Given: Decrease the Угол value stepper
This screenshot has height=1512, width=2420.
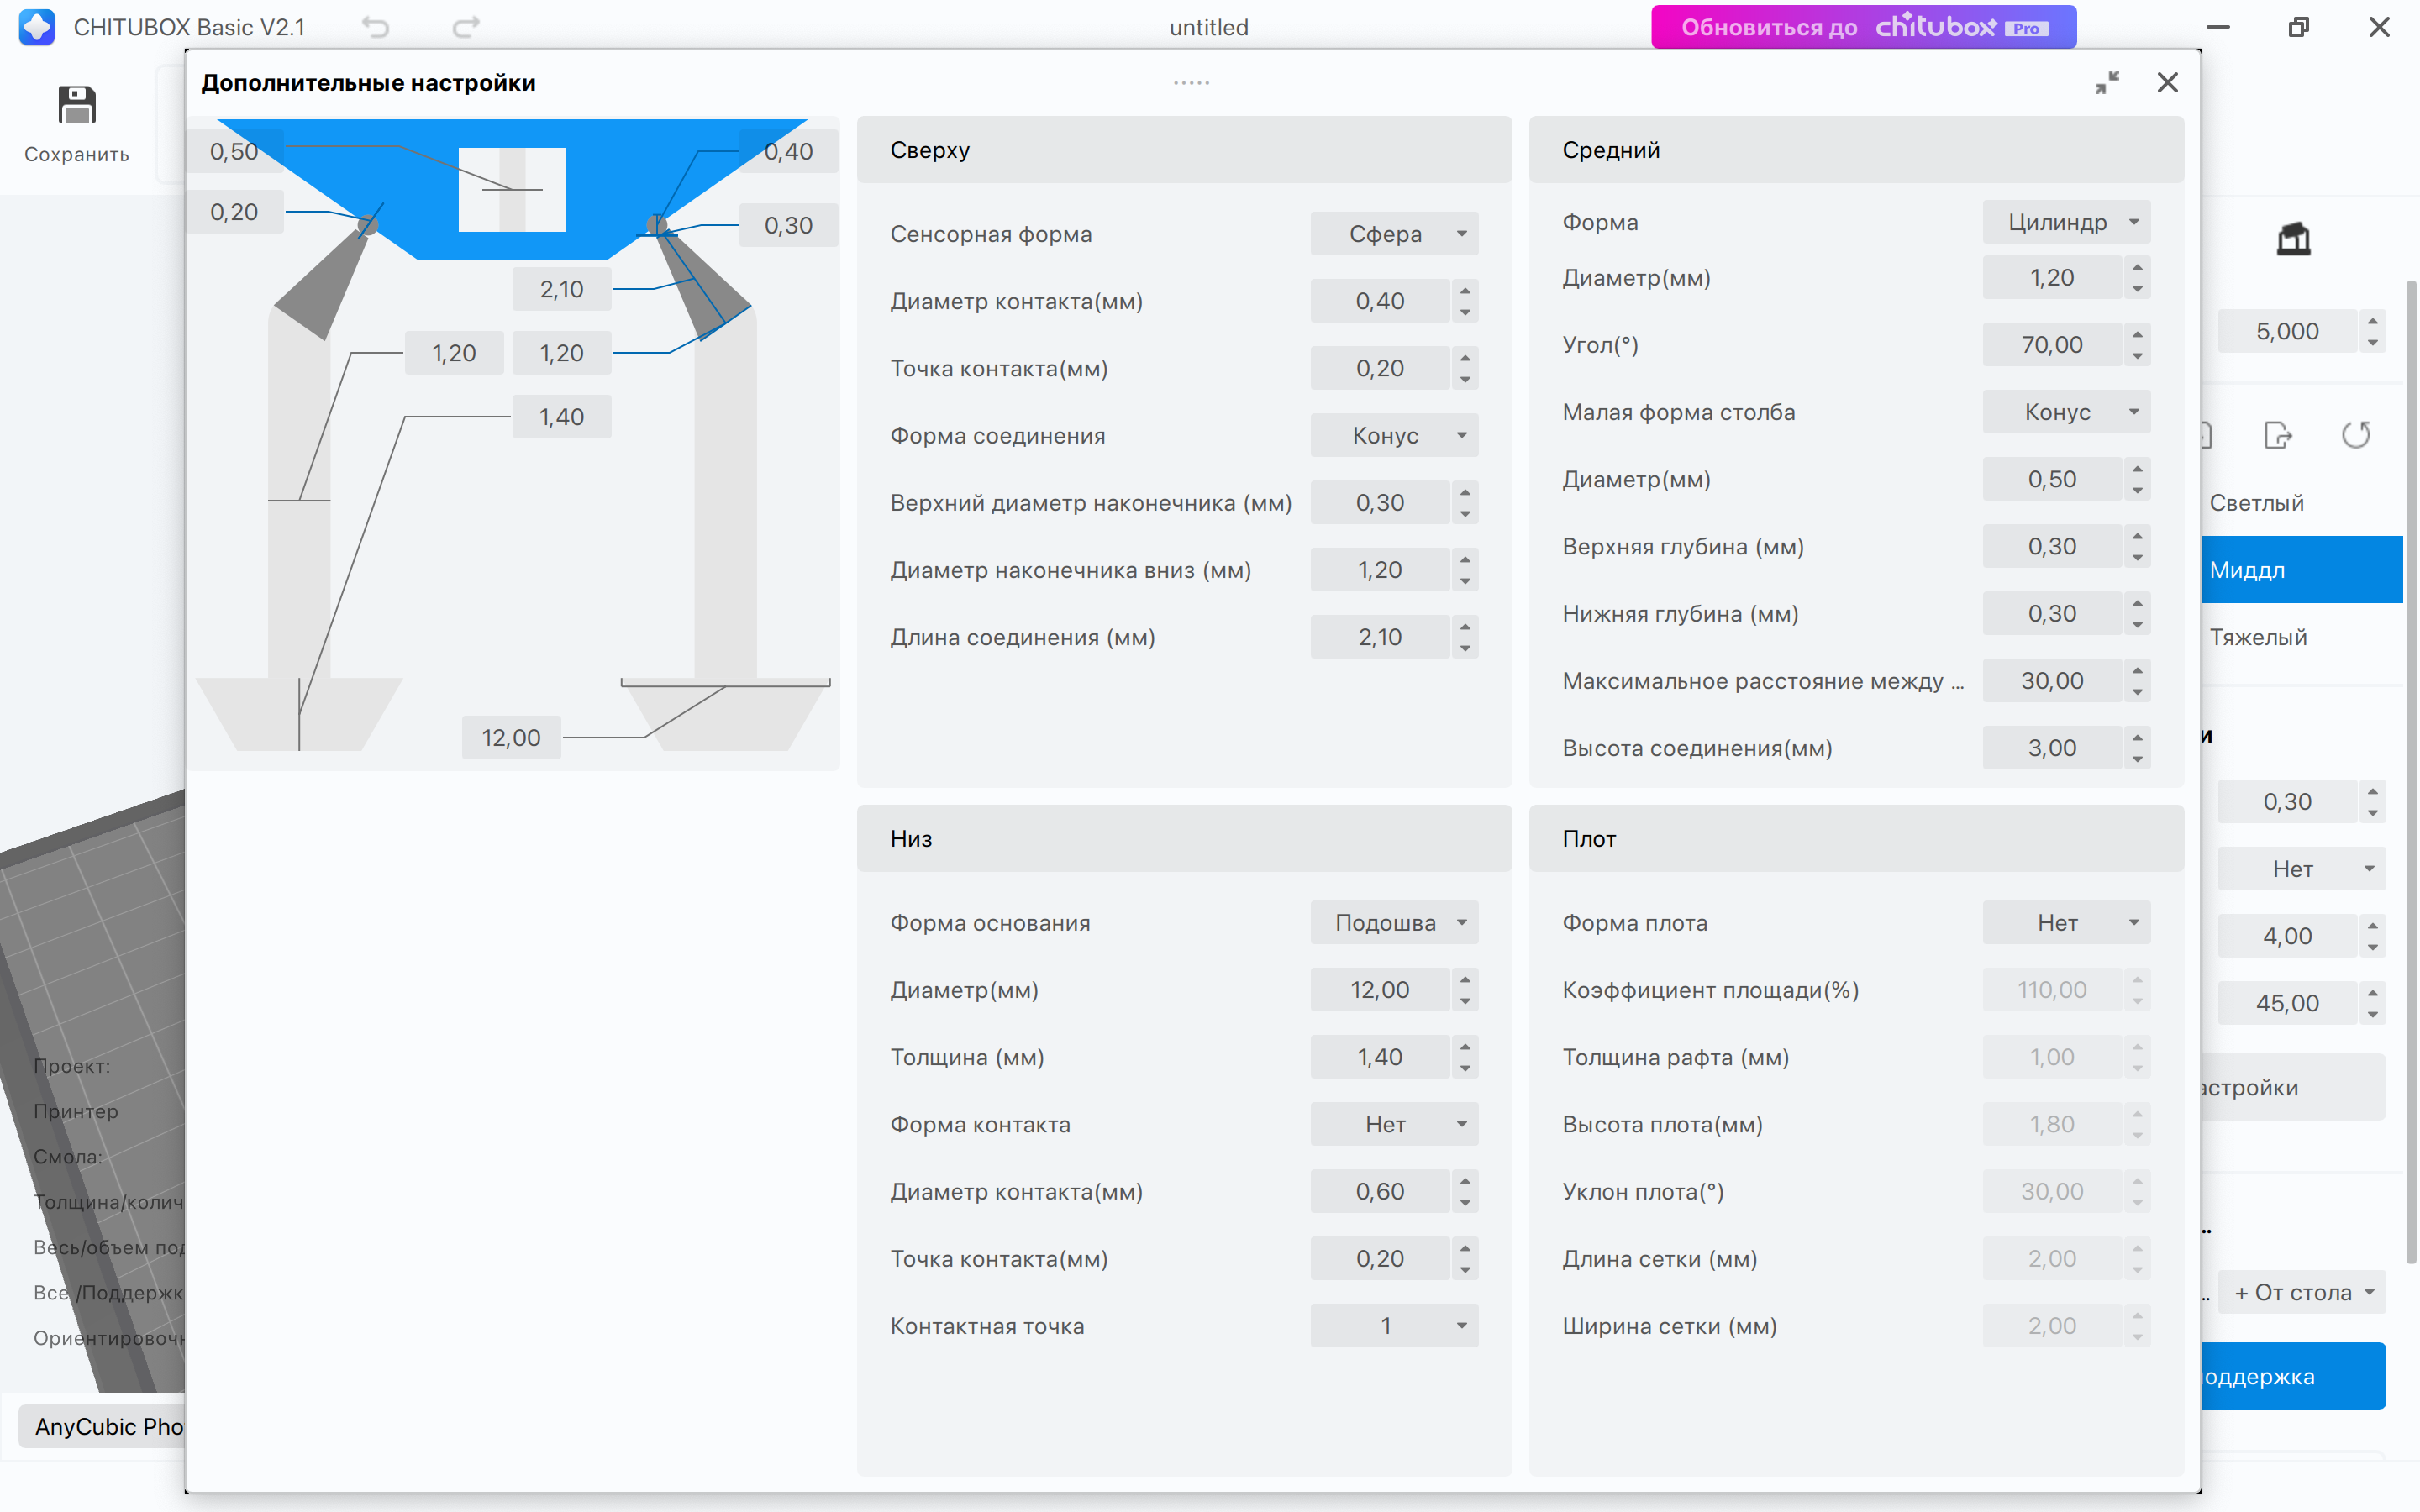Looking at the screenshot, I should (2137, 355).
